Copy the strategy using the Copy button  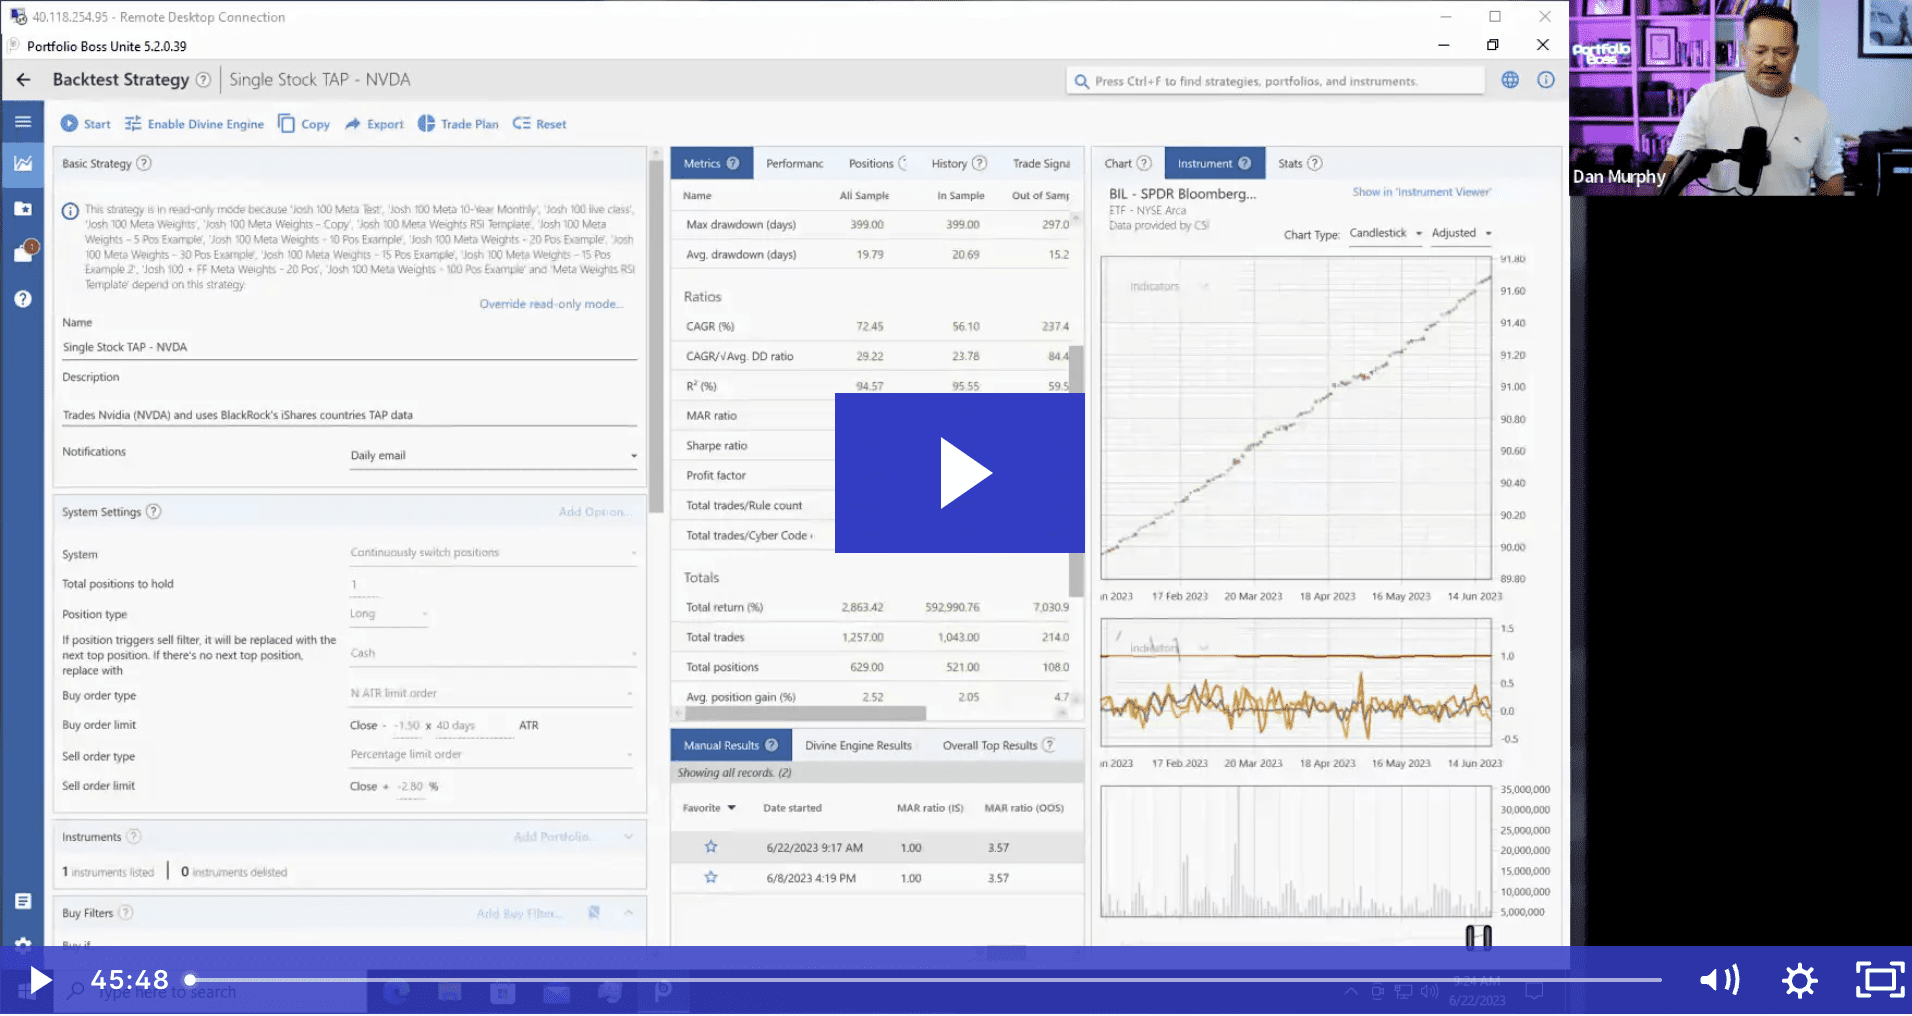point(304,124)
